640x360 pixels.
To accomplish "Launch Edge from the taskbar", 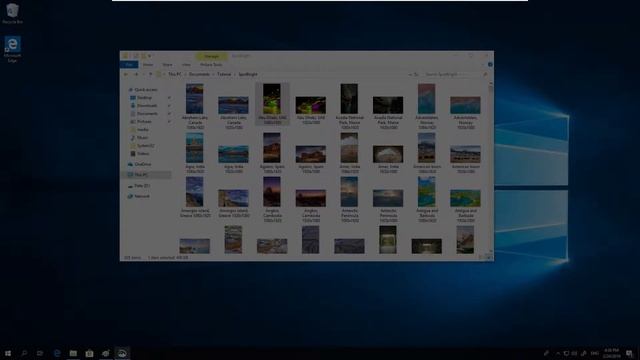I will pos(57,353).
